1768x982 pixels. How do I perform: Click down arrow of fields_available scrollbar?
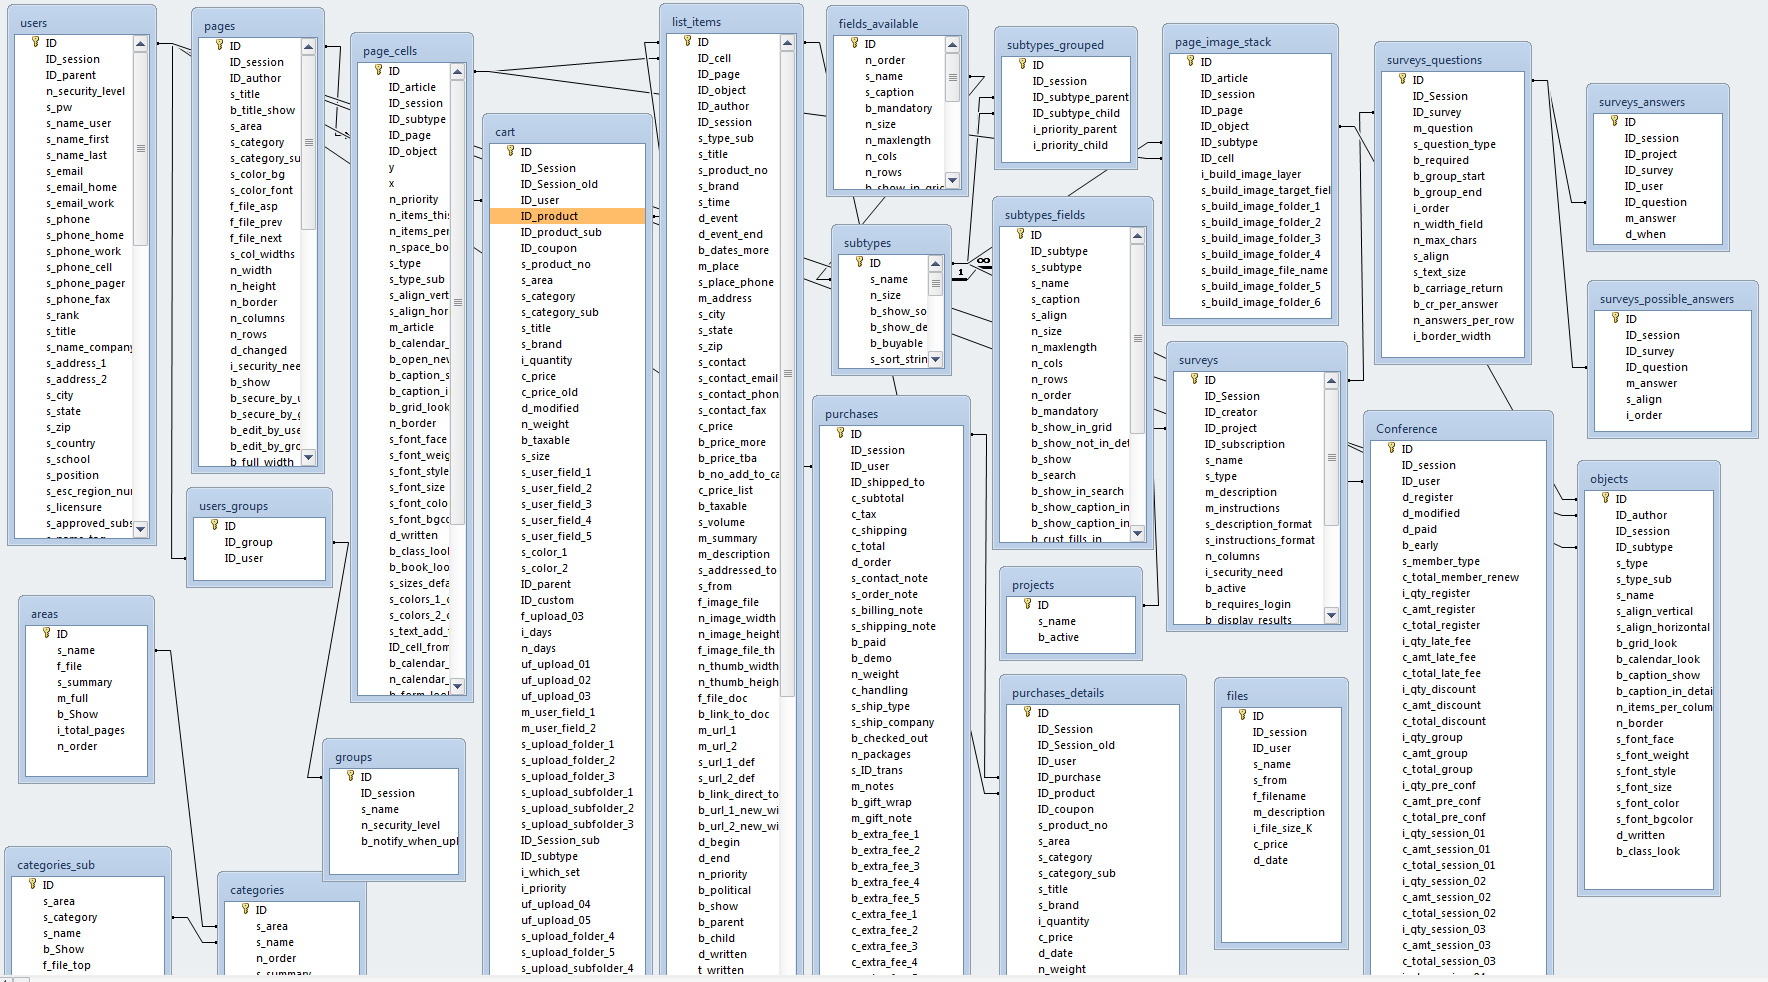point(952,181)
